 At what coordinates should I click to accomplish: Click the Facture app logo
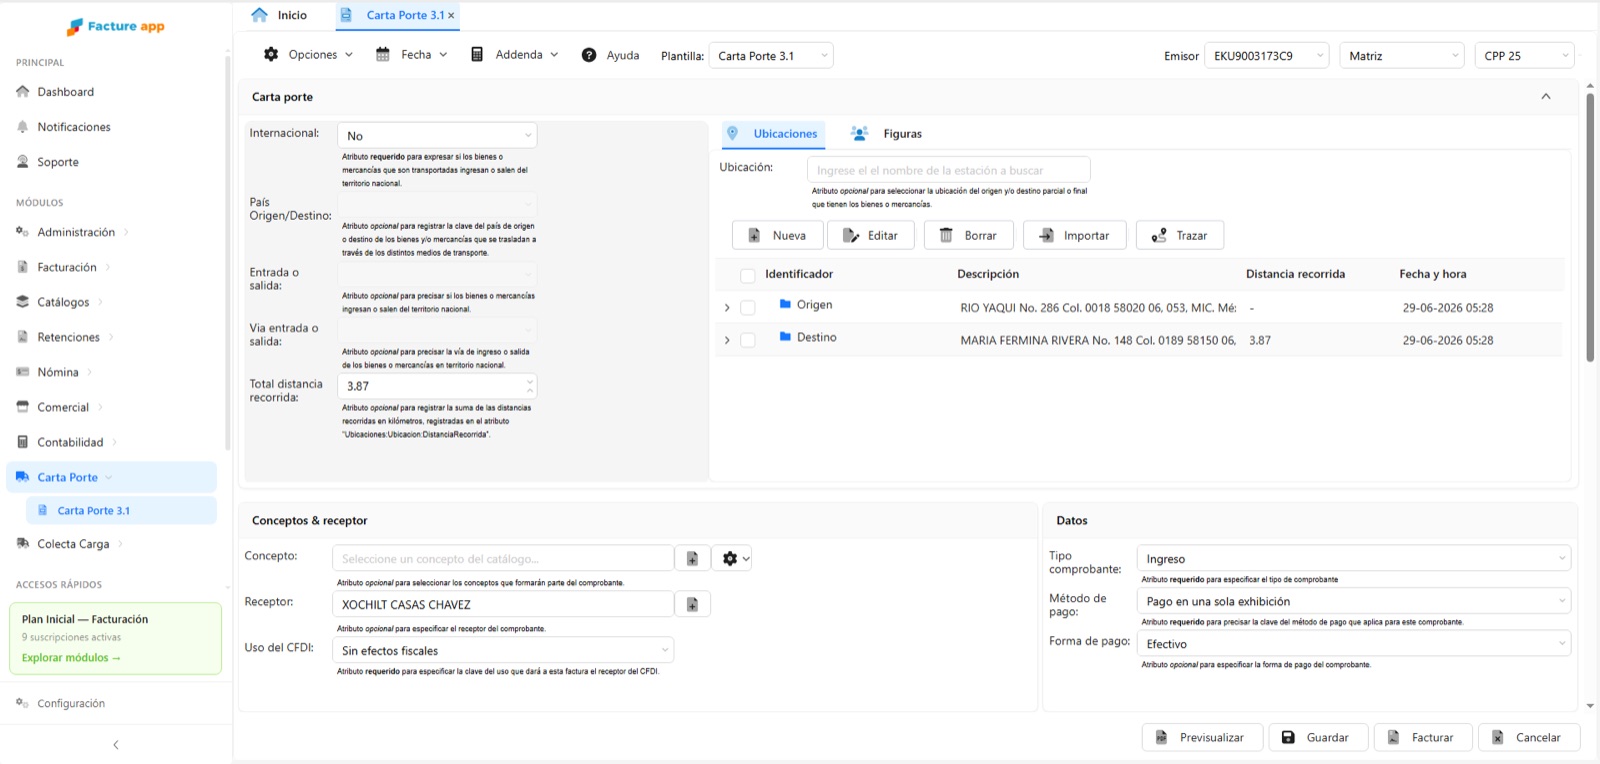pos(116,26)
